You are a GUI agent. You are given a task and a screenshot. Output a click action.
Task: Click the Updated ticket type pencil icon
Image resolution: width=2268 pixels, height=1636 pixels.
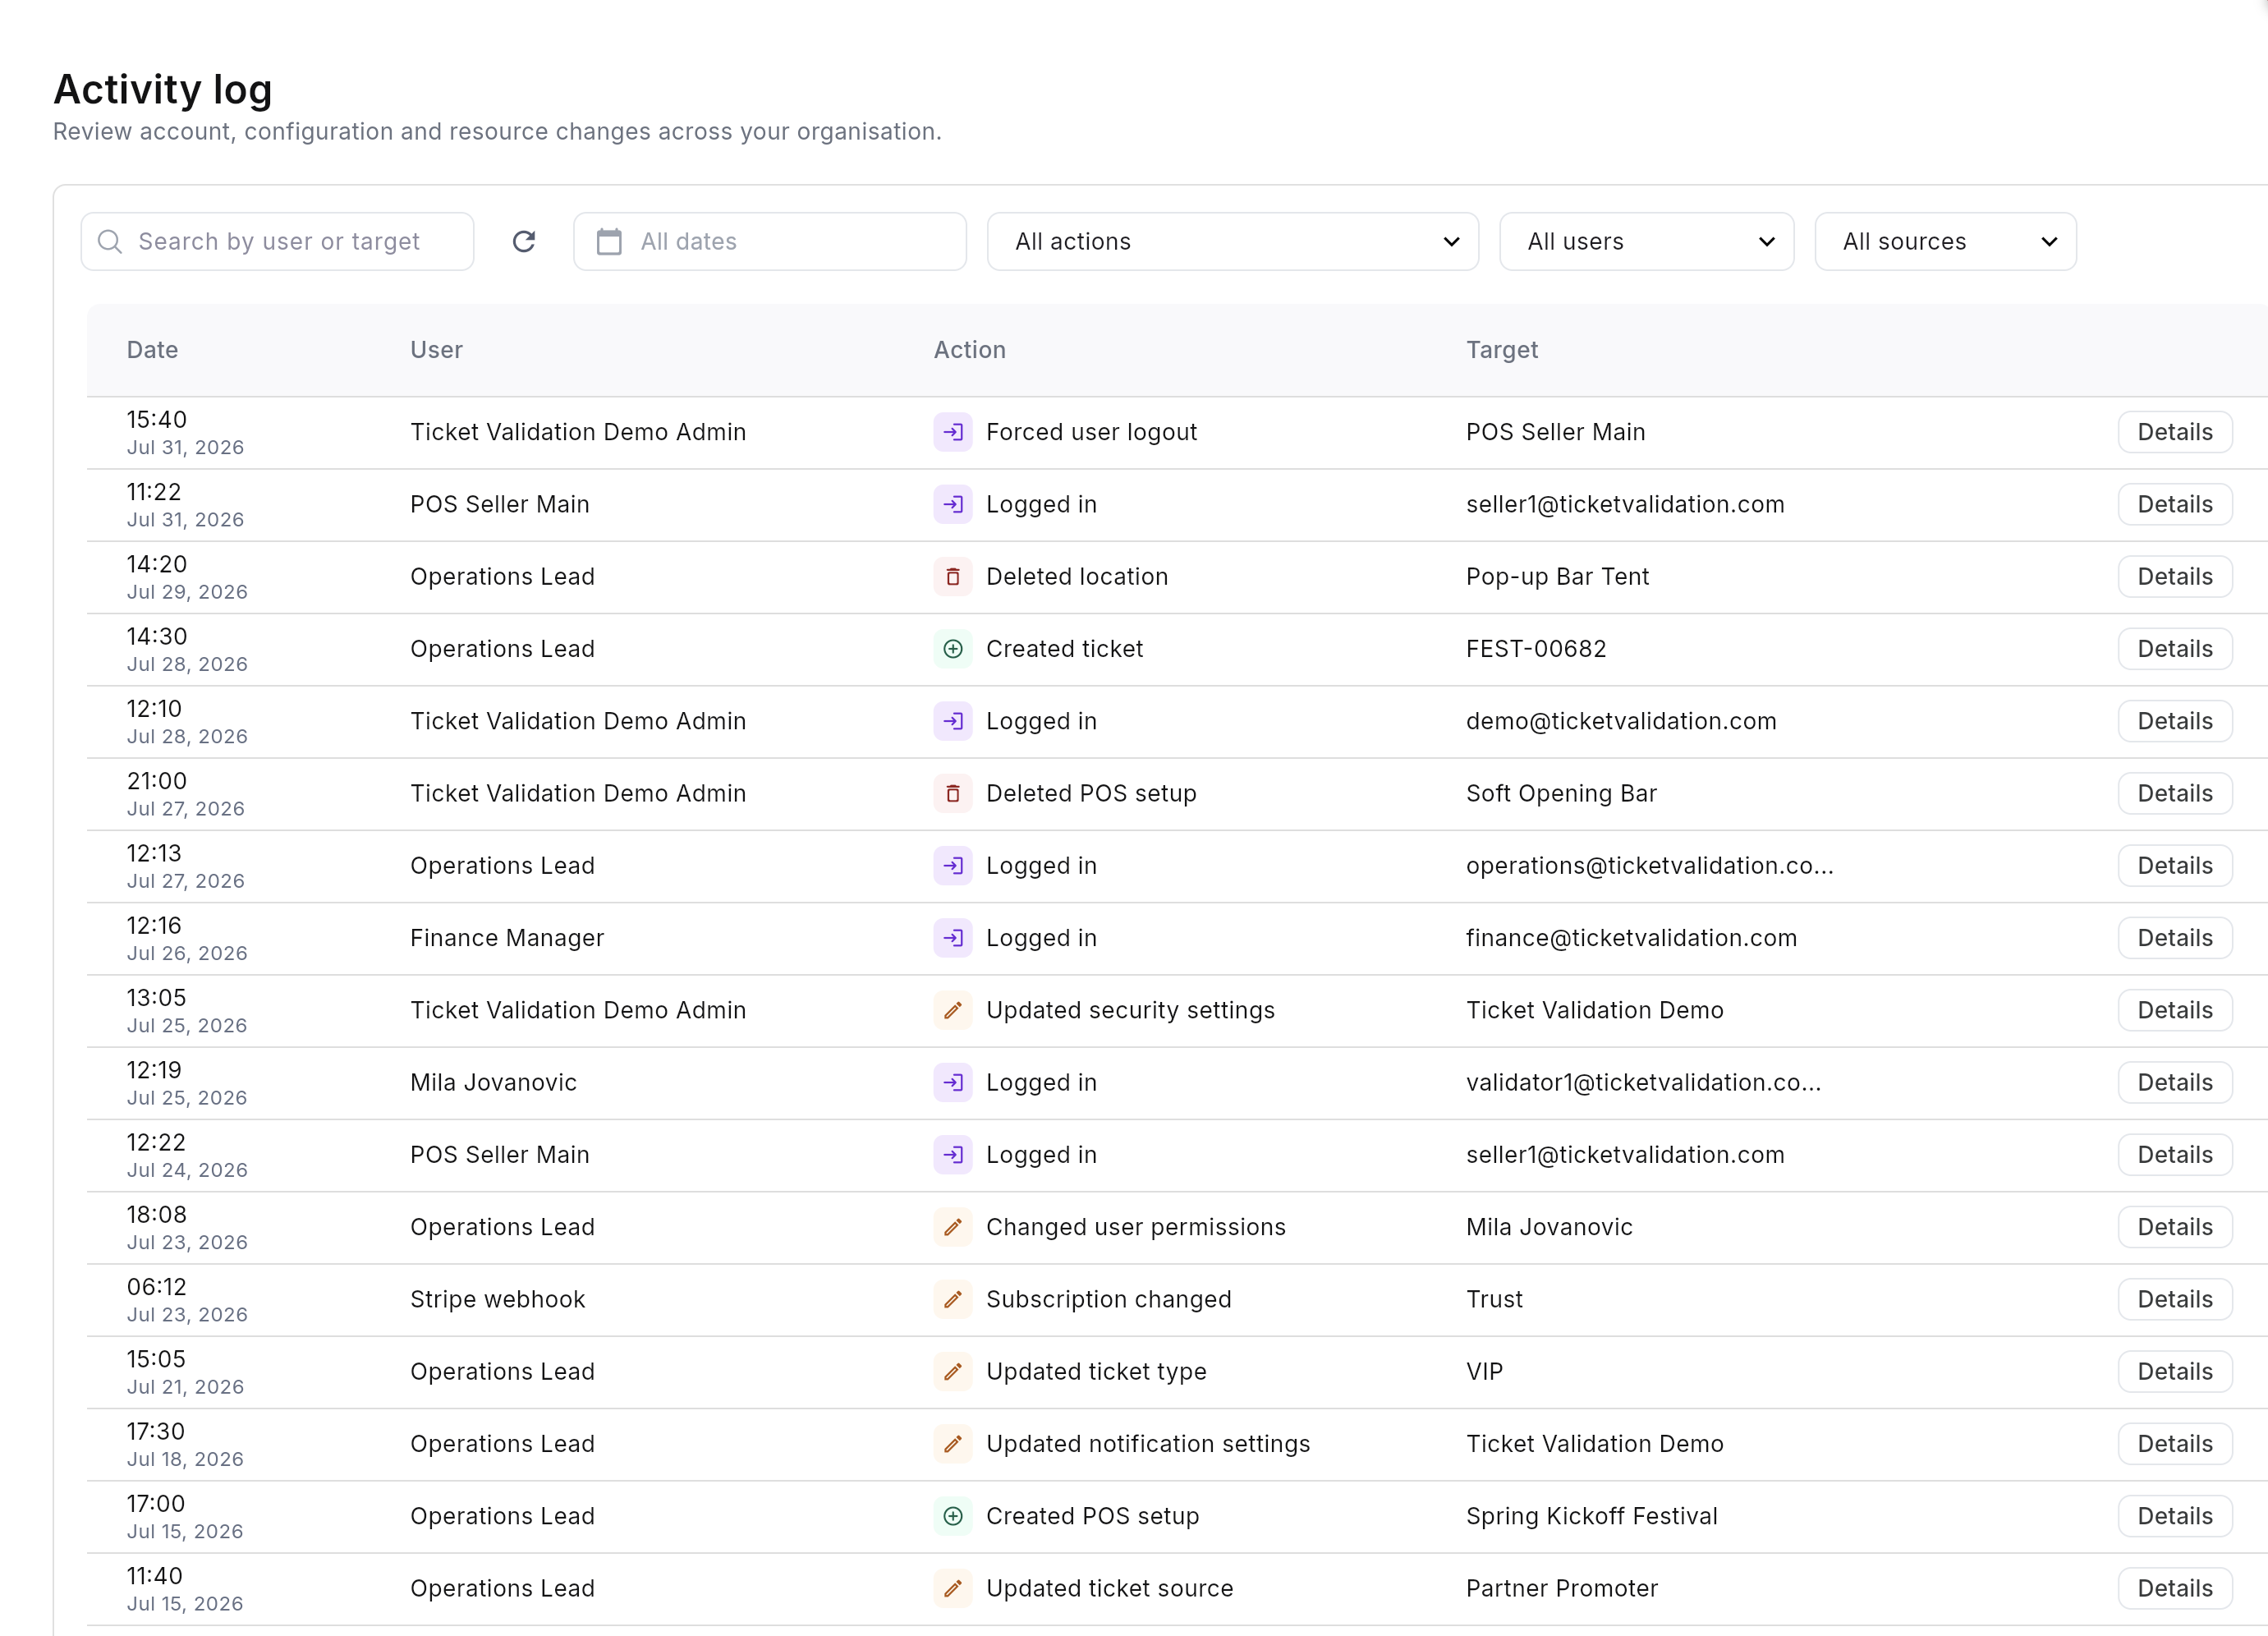coord(953,1372)
